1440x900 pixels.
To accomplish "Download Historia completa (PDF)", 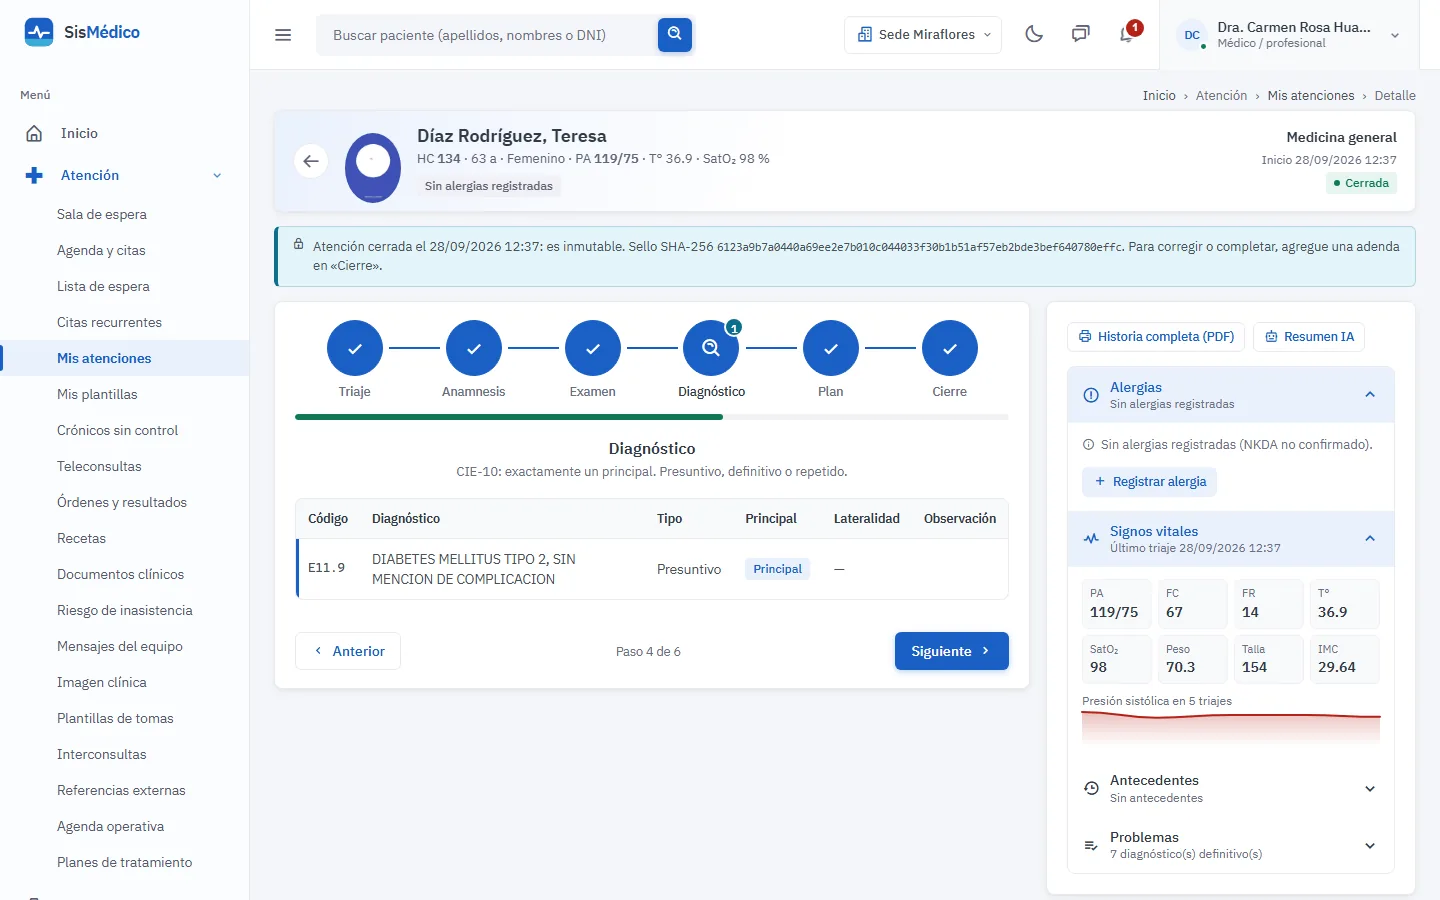I will [x=1156, y=337].
